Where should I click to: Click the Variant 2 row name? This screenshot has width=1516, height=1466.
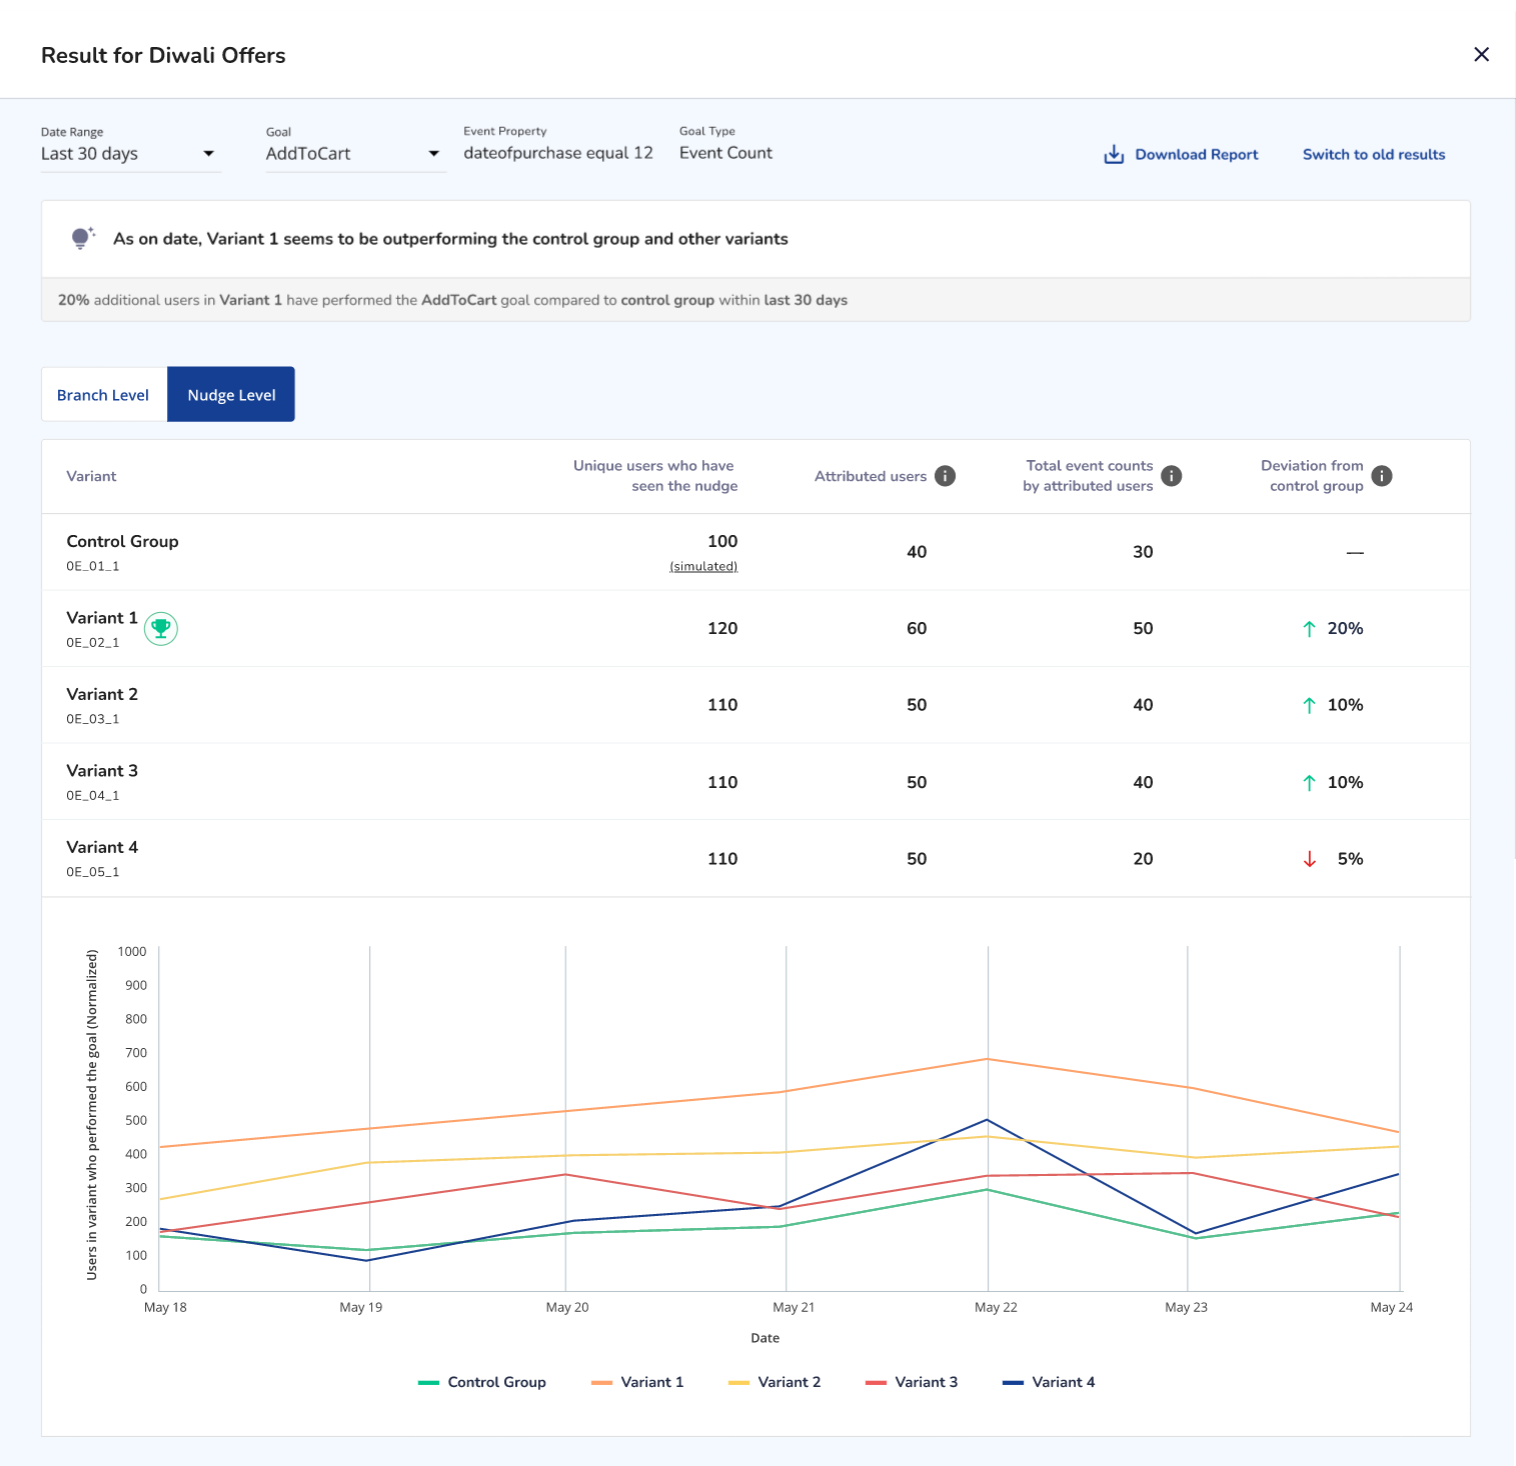pos(102,694)
